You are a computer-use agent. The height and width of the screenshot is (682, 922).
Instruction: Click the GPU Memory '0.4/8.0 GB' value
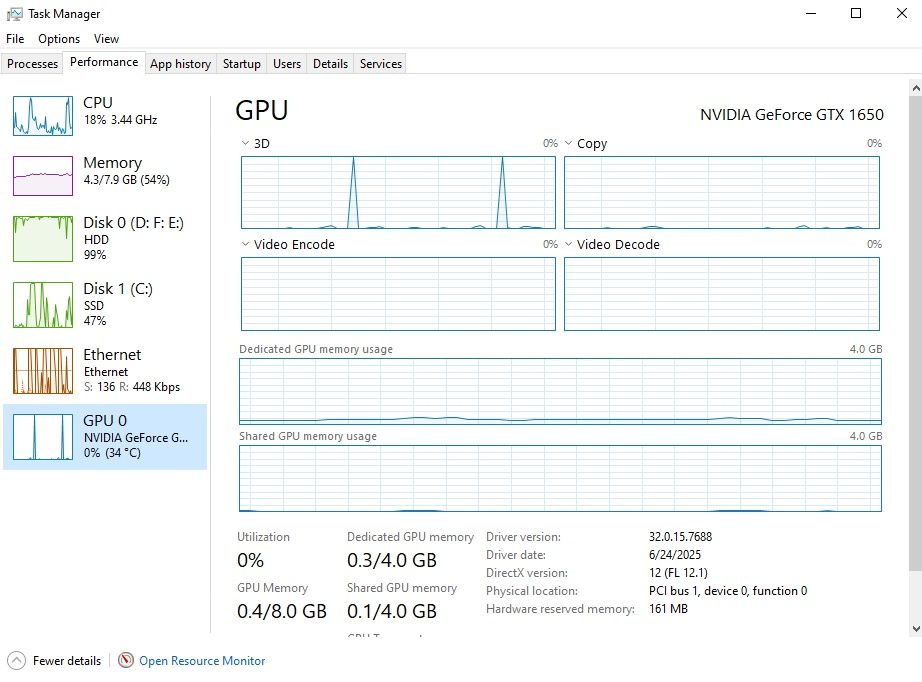point(282,611)
